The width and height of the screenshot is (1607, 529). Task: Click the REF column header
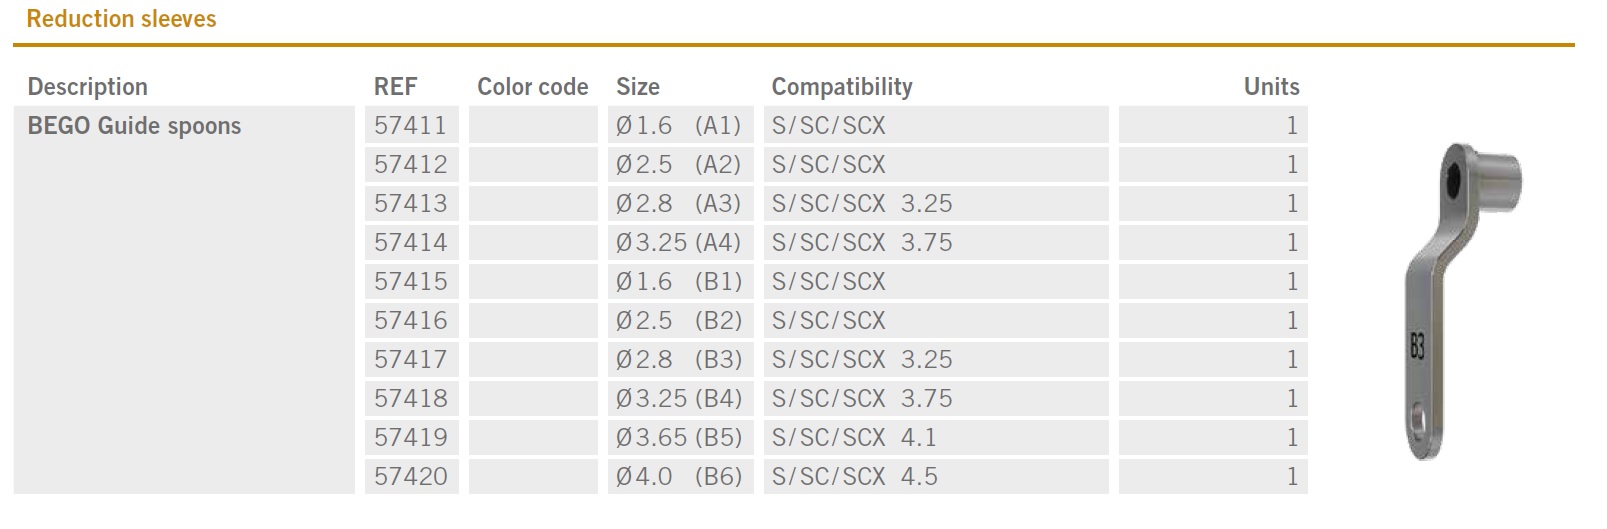pyautogui.click(x=395, y=87)
